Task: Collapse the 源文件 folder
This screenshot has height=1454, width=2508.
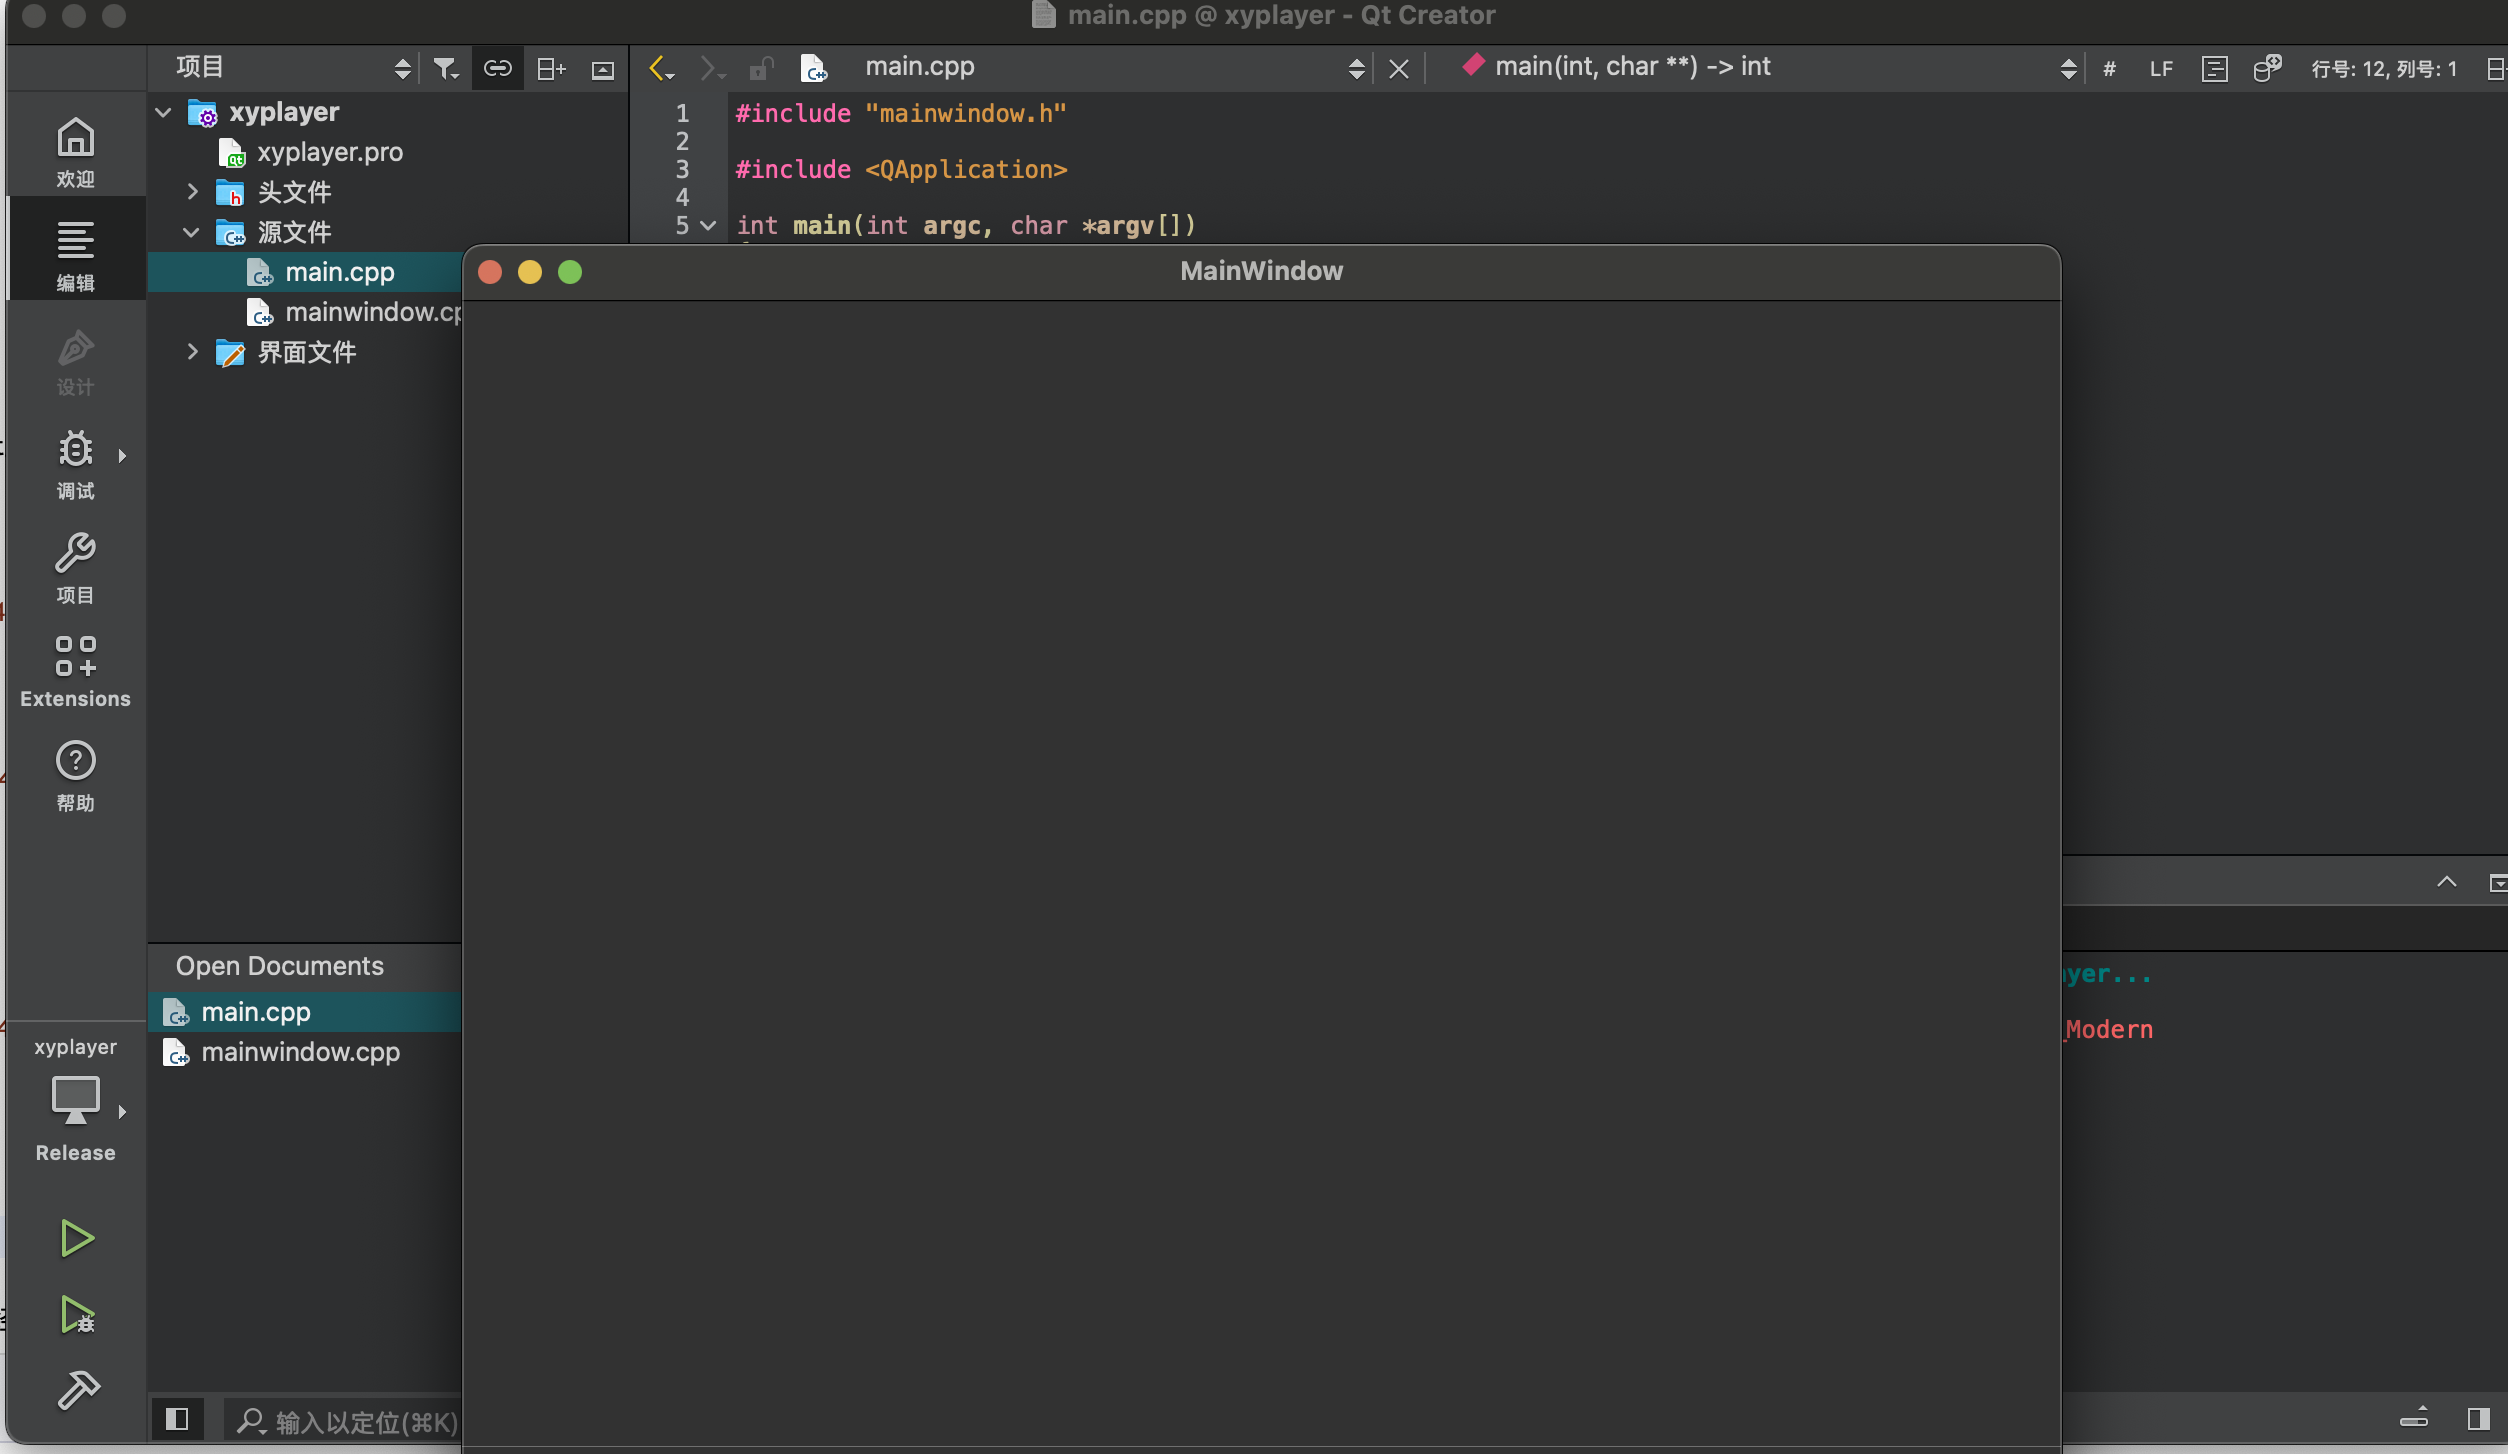Action: [191, 232]
